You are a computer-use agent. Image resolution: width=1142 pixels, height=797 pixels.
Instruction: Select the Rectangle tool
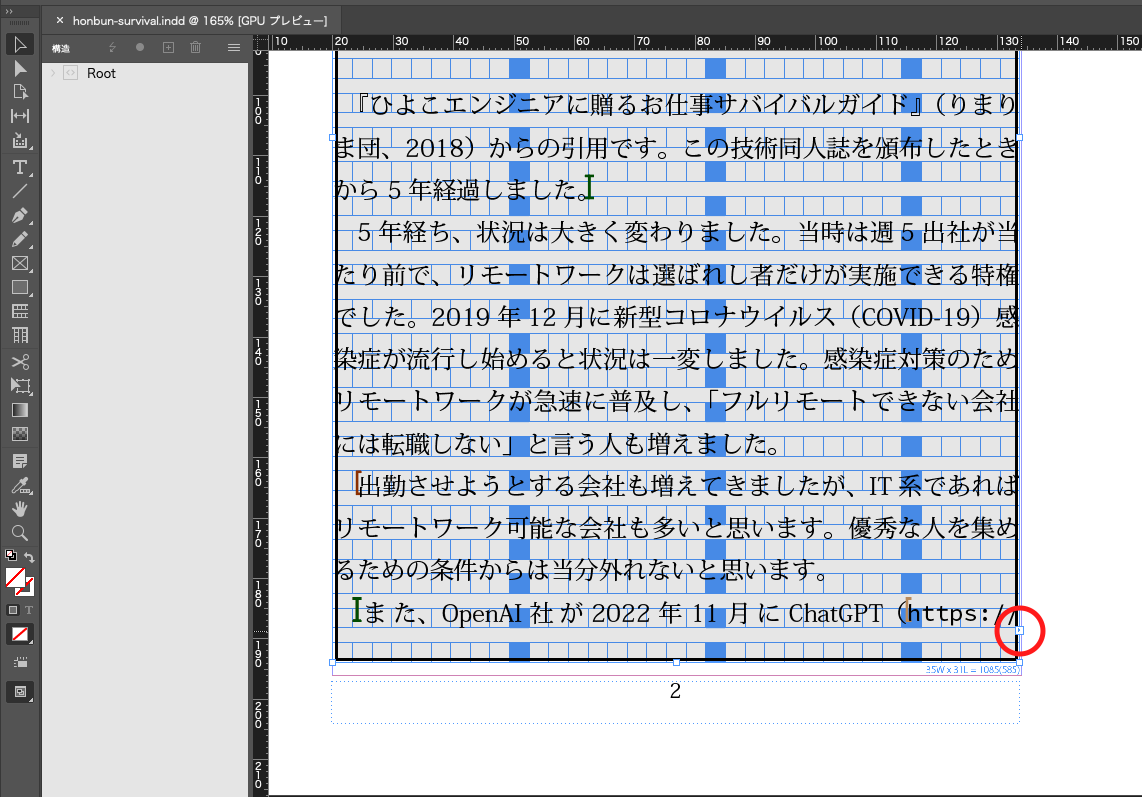[x=20, y=287]
